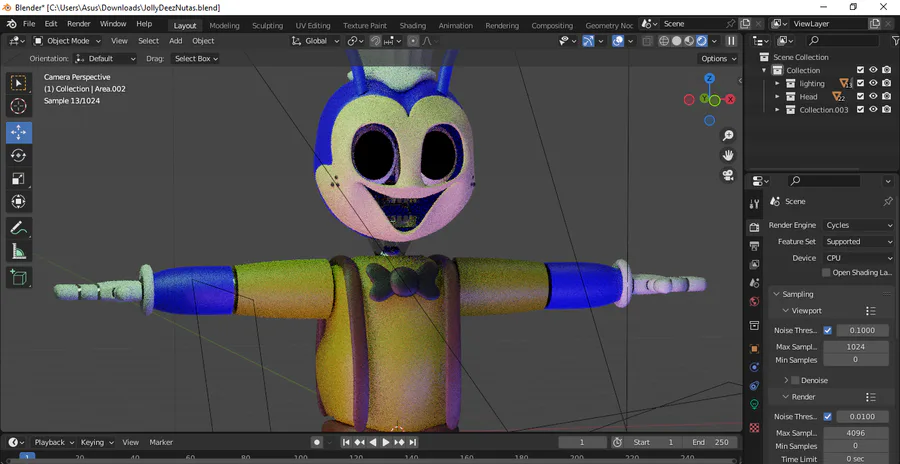Open the Device CPU dropdown

point(859,258)
